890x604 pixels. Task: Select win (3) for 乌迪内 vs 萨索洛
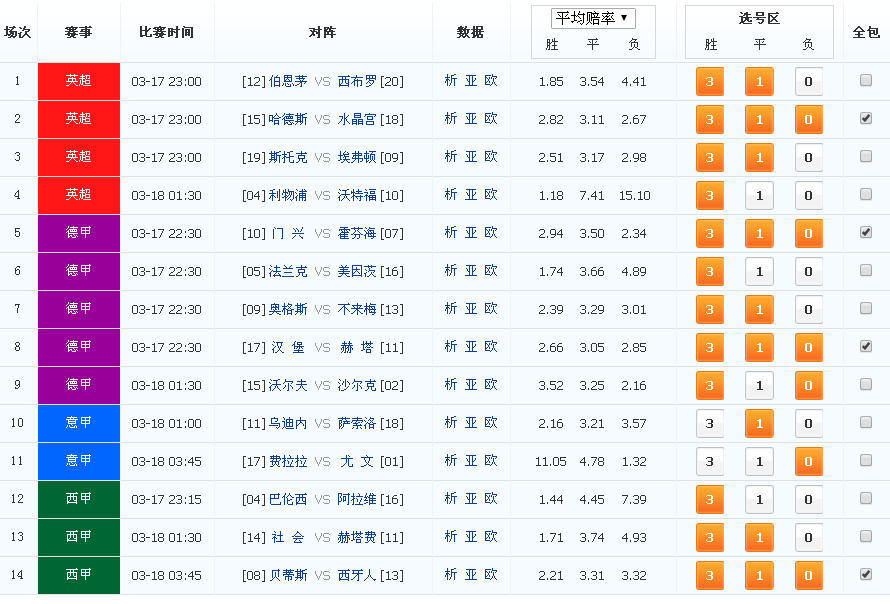pyautogui.click(x=710, y=424)
